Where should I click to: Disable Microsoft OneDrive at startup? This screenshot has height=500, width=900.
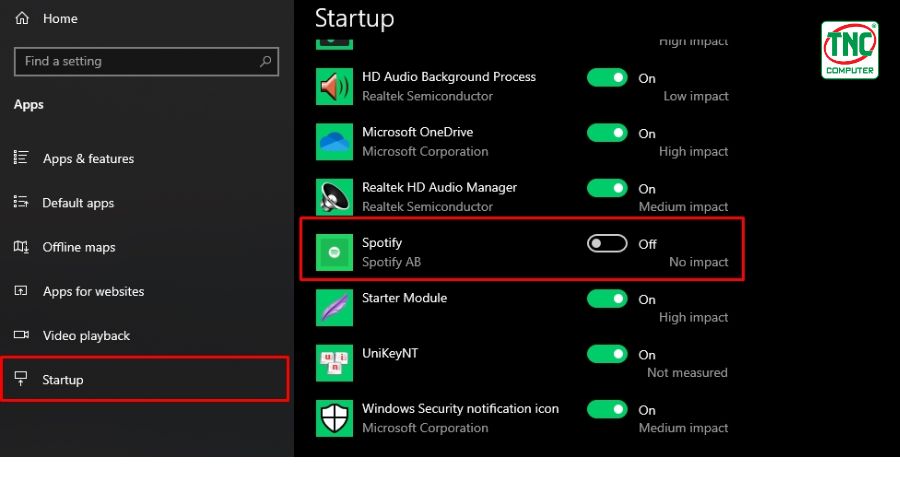(x=607, y=133)
